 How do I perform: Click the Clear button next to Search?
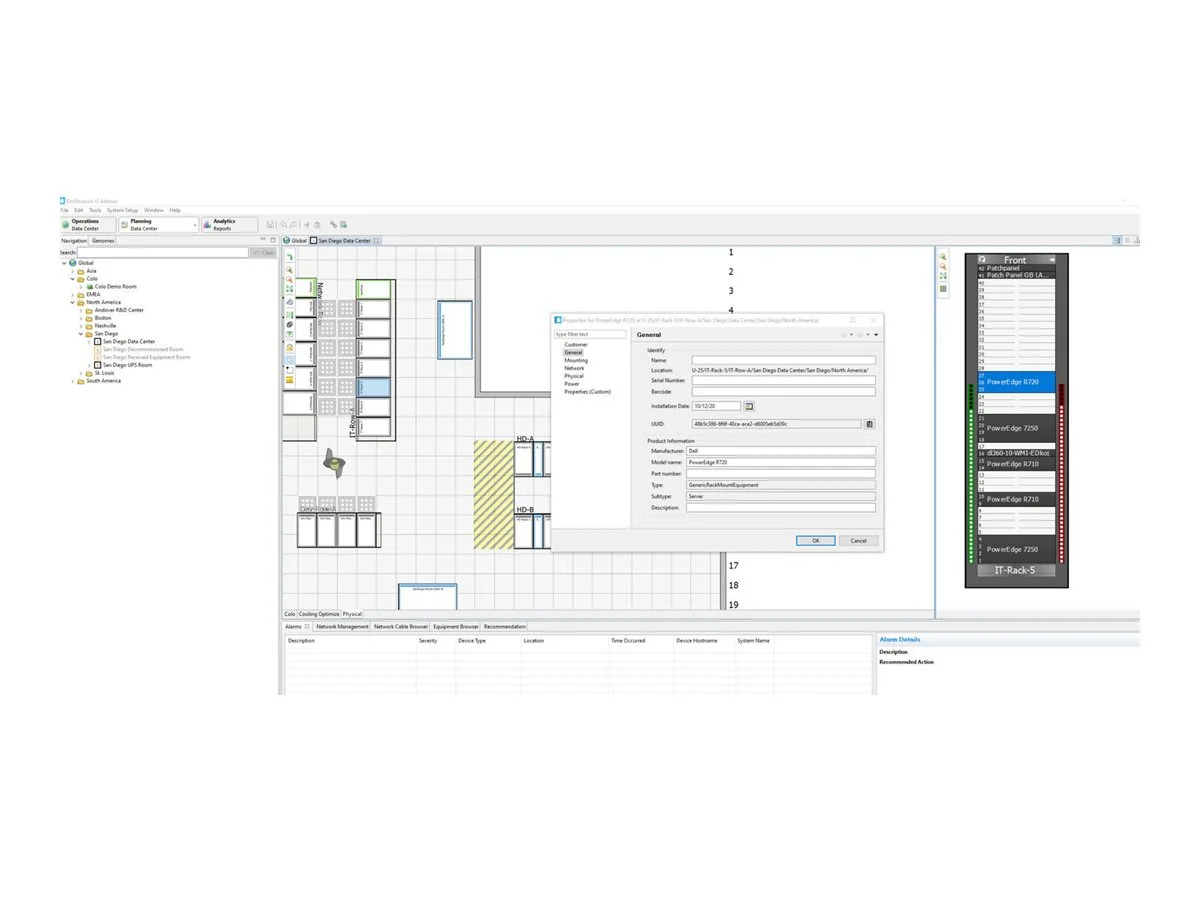tap(264, 252)
